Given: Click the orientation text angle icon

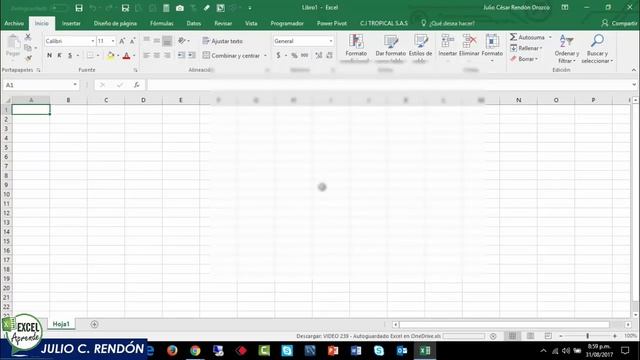Looking at the screenshot, I should [x=182, y=41].
